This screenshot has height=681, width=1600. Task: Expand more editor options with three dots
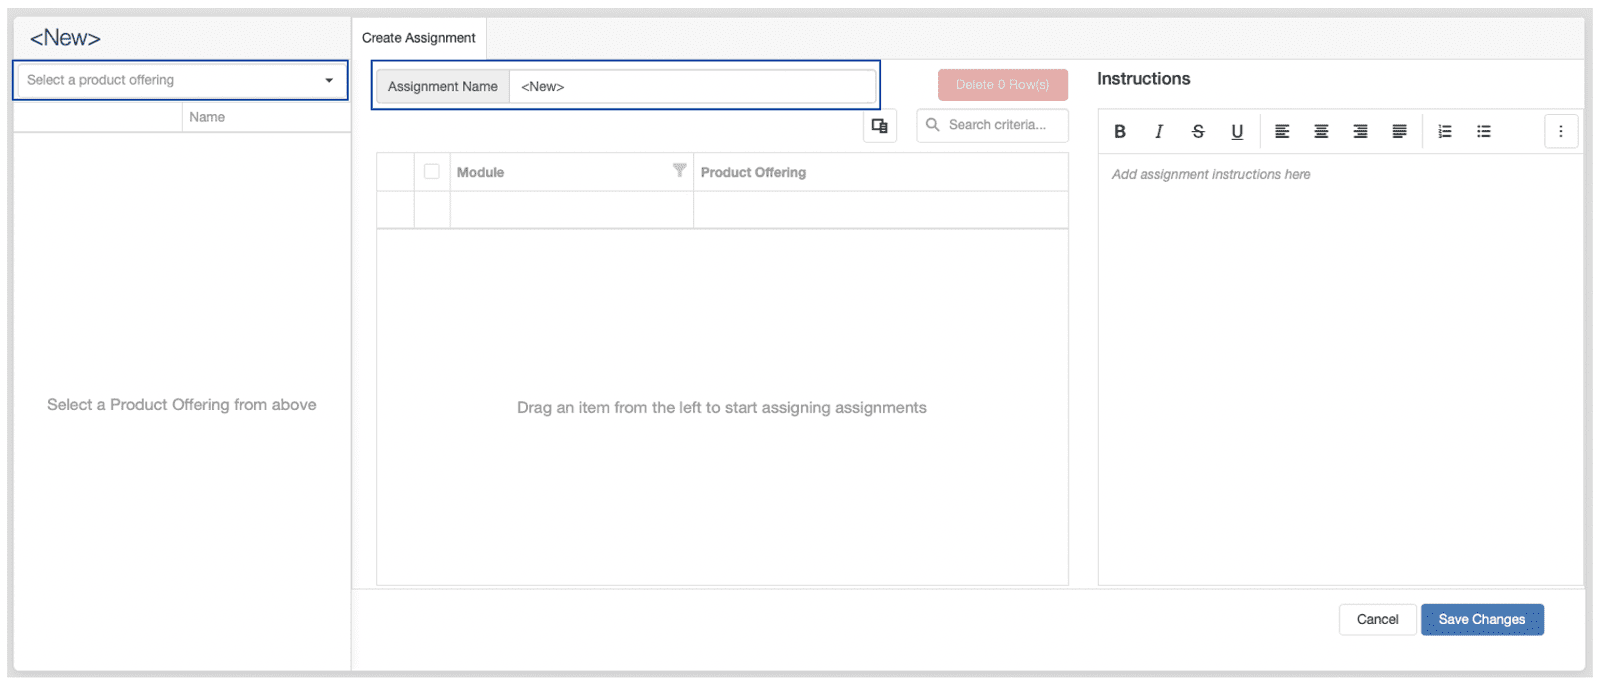[x=1560, y=131]
